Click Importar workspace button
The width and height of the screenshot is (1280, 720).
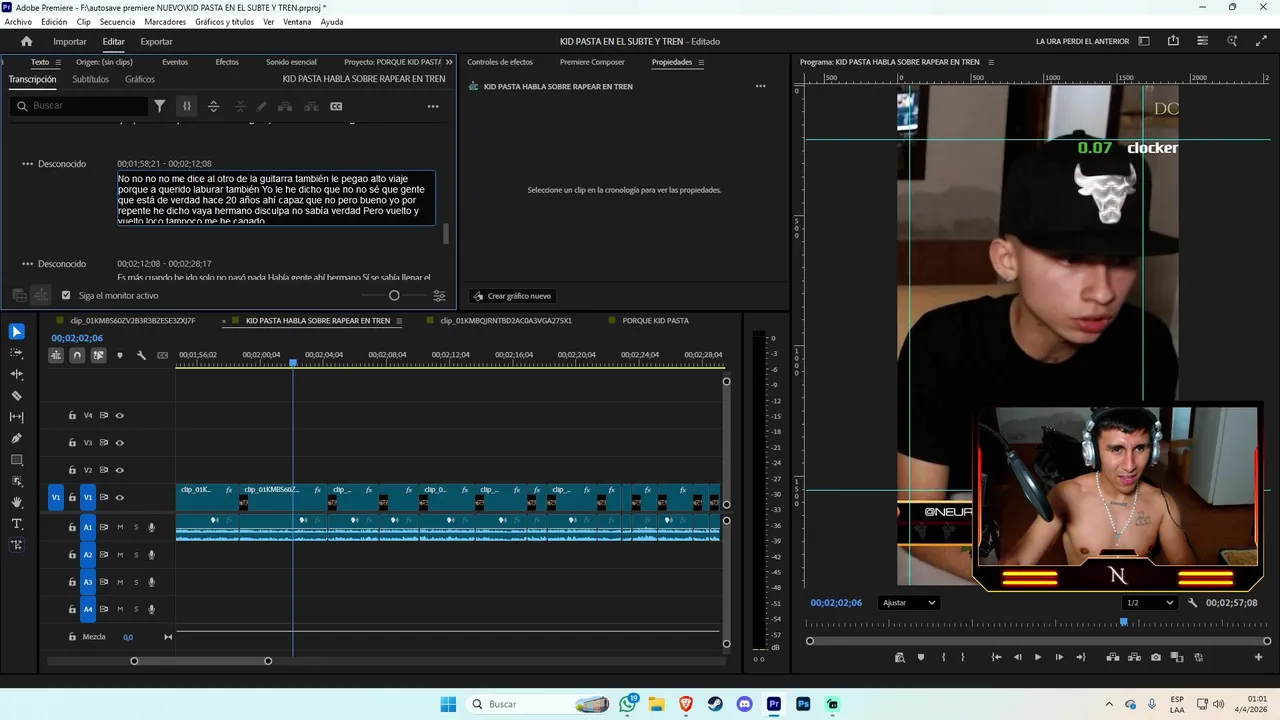point(70,42)
